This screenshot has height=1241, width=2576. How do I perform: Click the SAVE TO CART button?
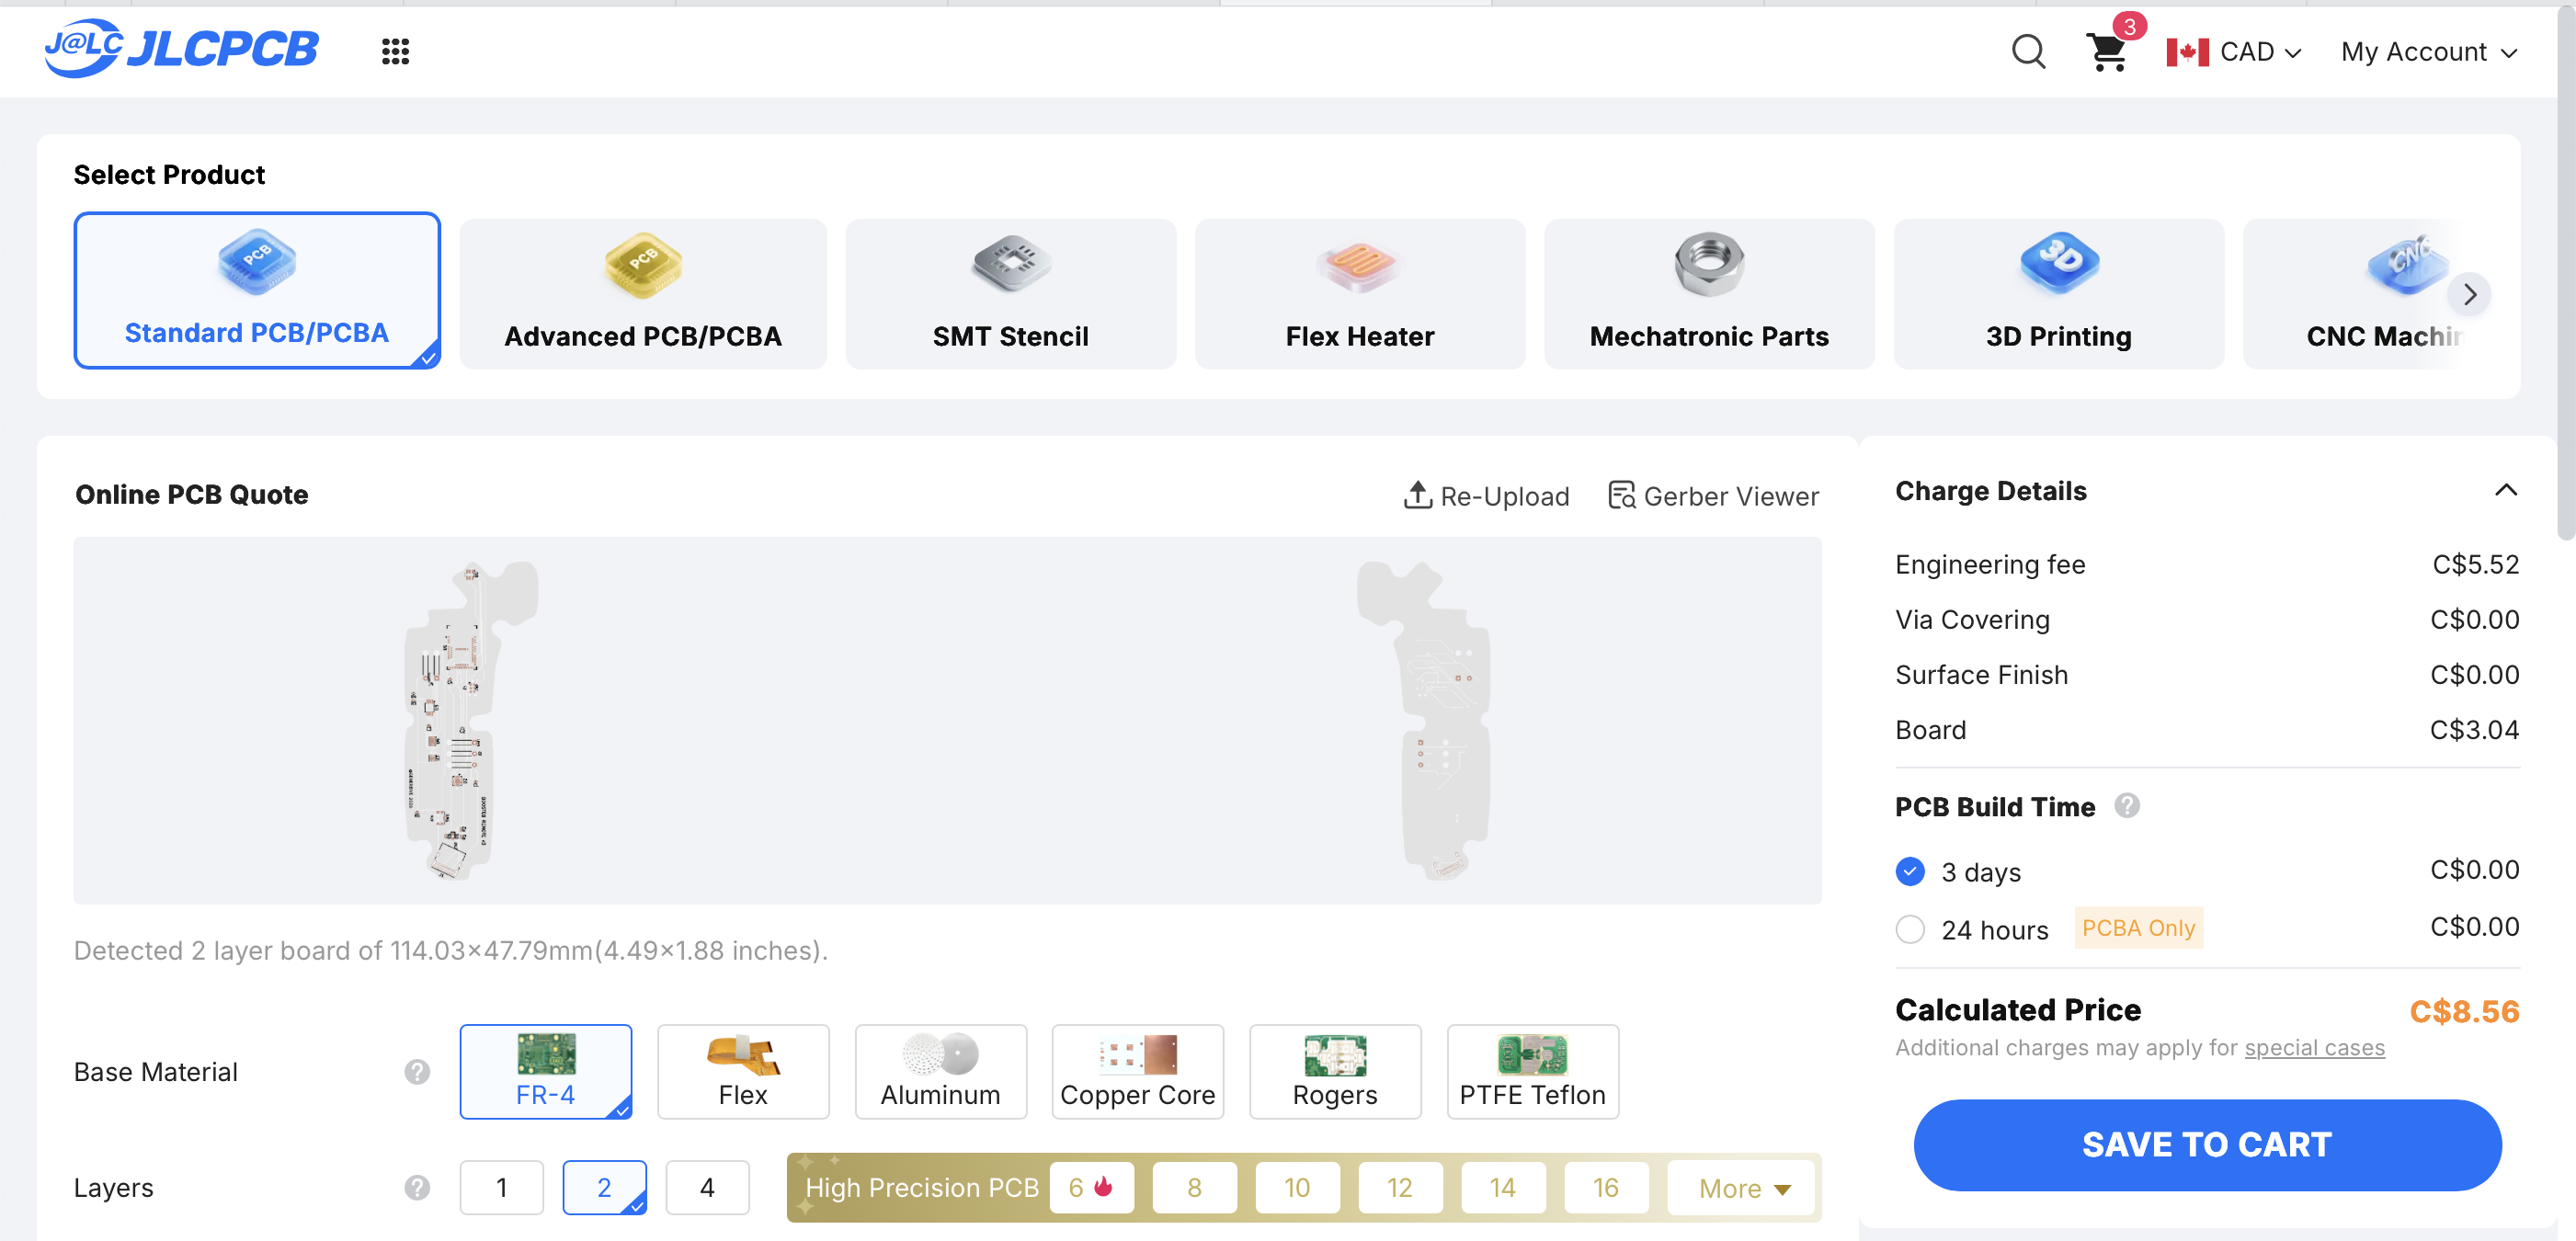[2207, 1144]
